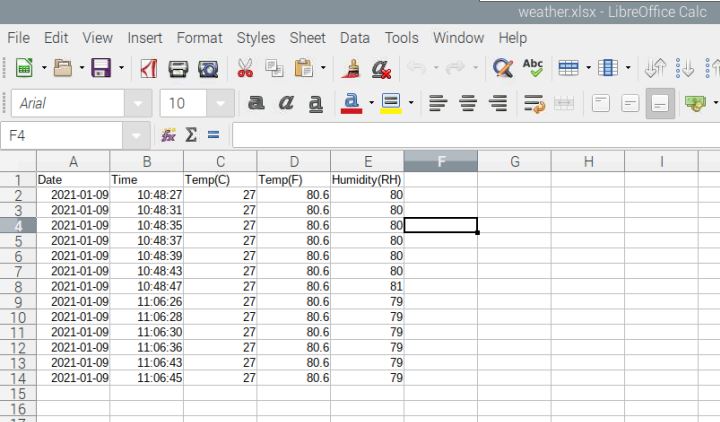Click the Font Size field 10

[x=183, y=103]
